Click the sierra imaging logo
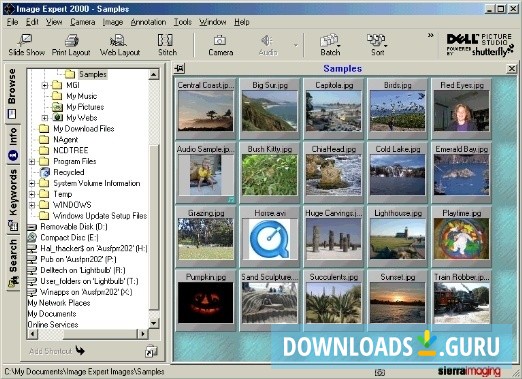 pyautogui.click(x=469, y=371)
